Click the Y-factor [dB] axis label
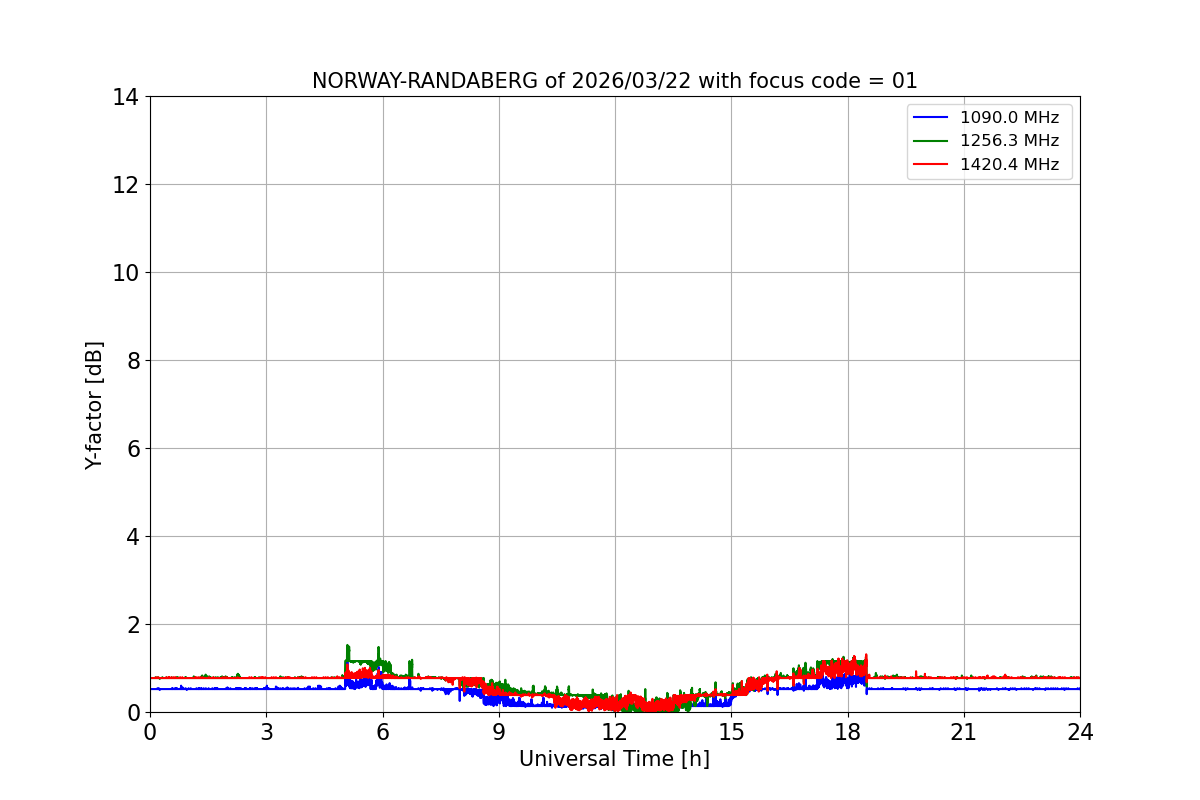The height and width of the screenshot is (800, 1200). (94, 405)
